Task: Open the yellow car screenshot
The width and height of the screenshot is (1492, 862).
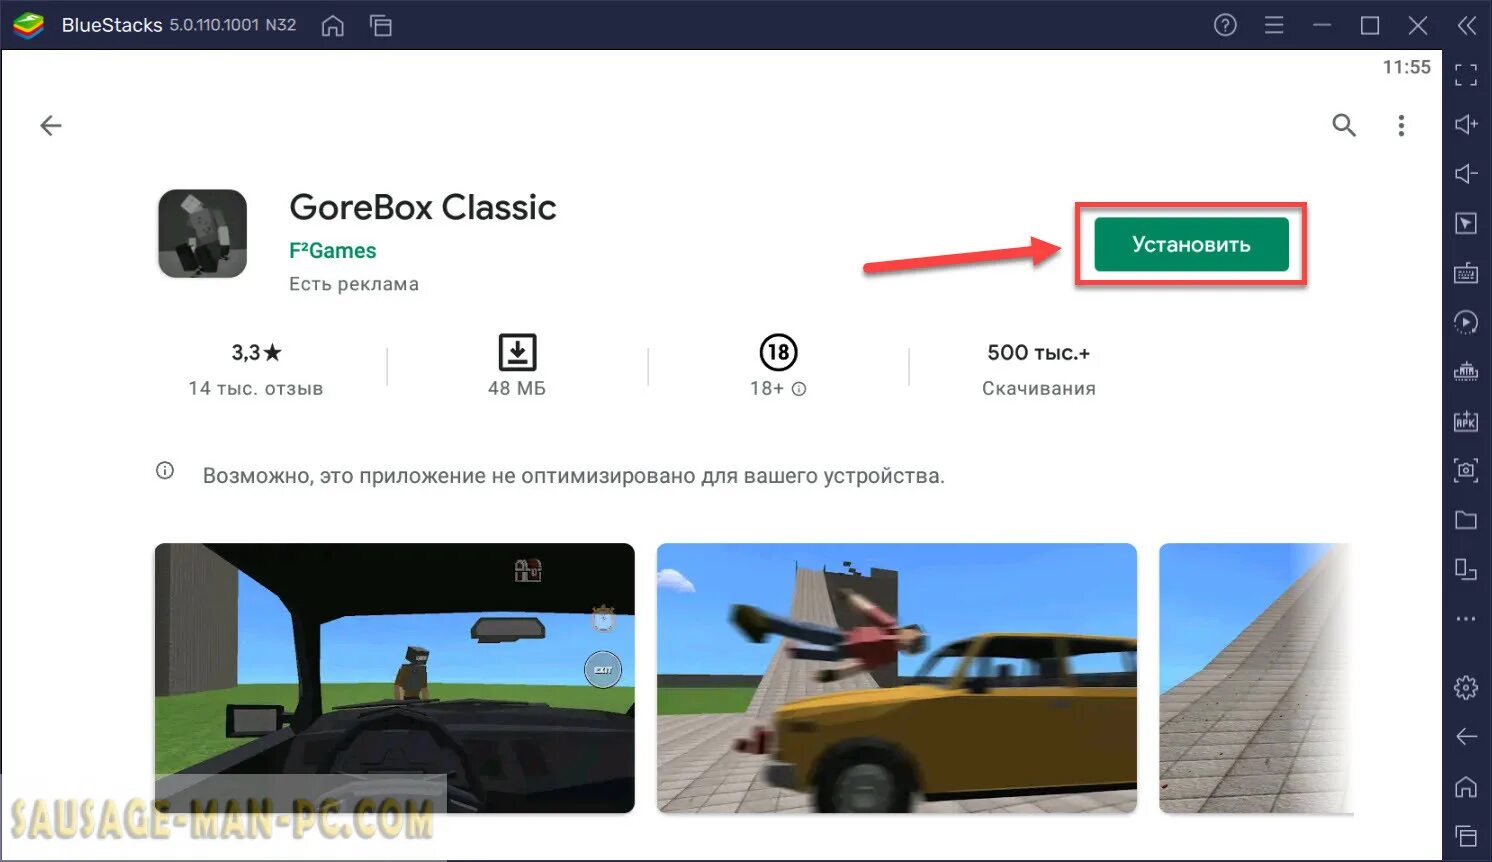Action: click(x=897, y=678)
